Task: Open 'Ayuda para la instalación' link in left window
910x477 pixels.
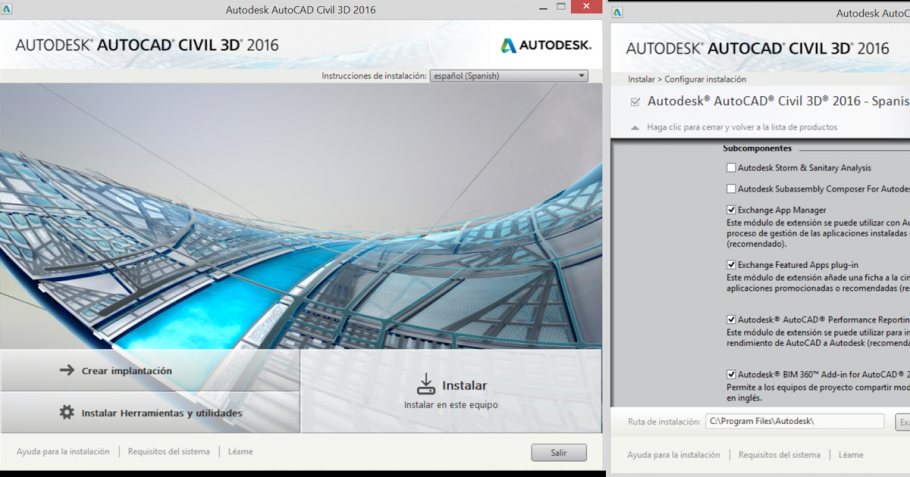Action: click(x=63, y=452)
